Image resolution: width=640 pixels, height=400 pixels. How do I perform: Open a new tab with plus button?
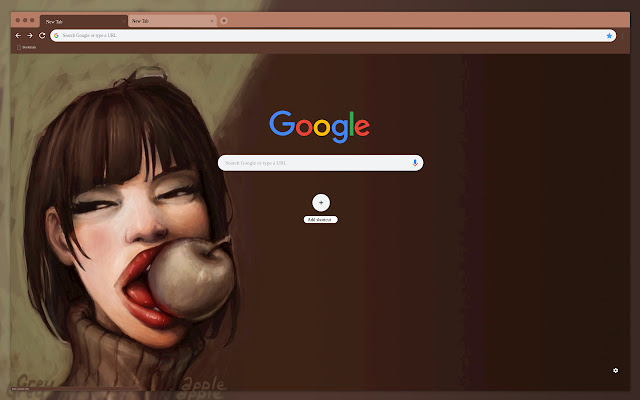pos(224,21)
